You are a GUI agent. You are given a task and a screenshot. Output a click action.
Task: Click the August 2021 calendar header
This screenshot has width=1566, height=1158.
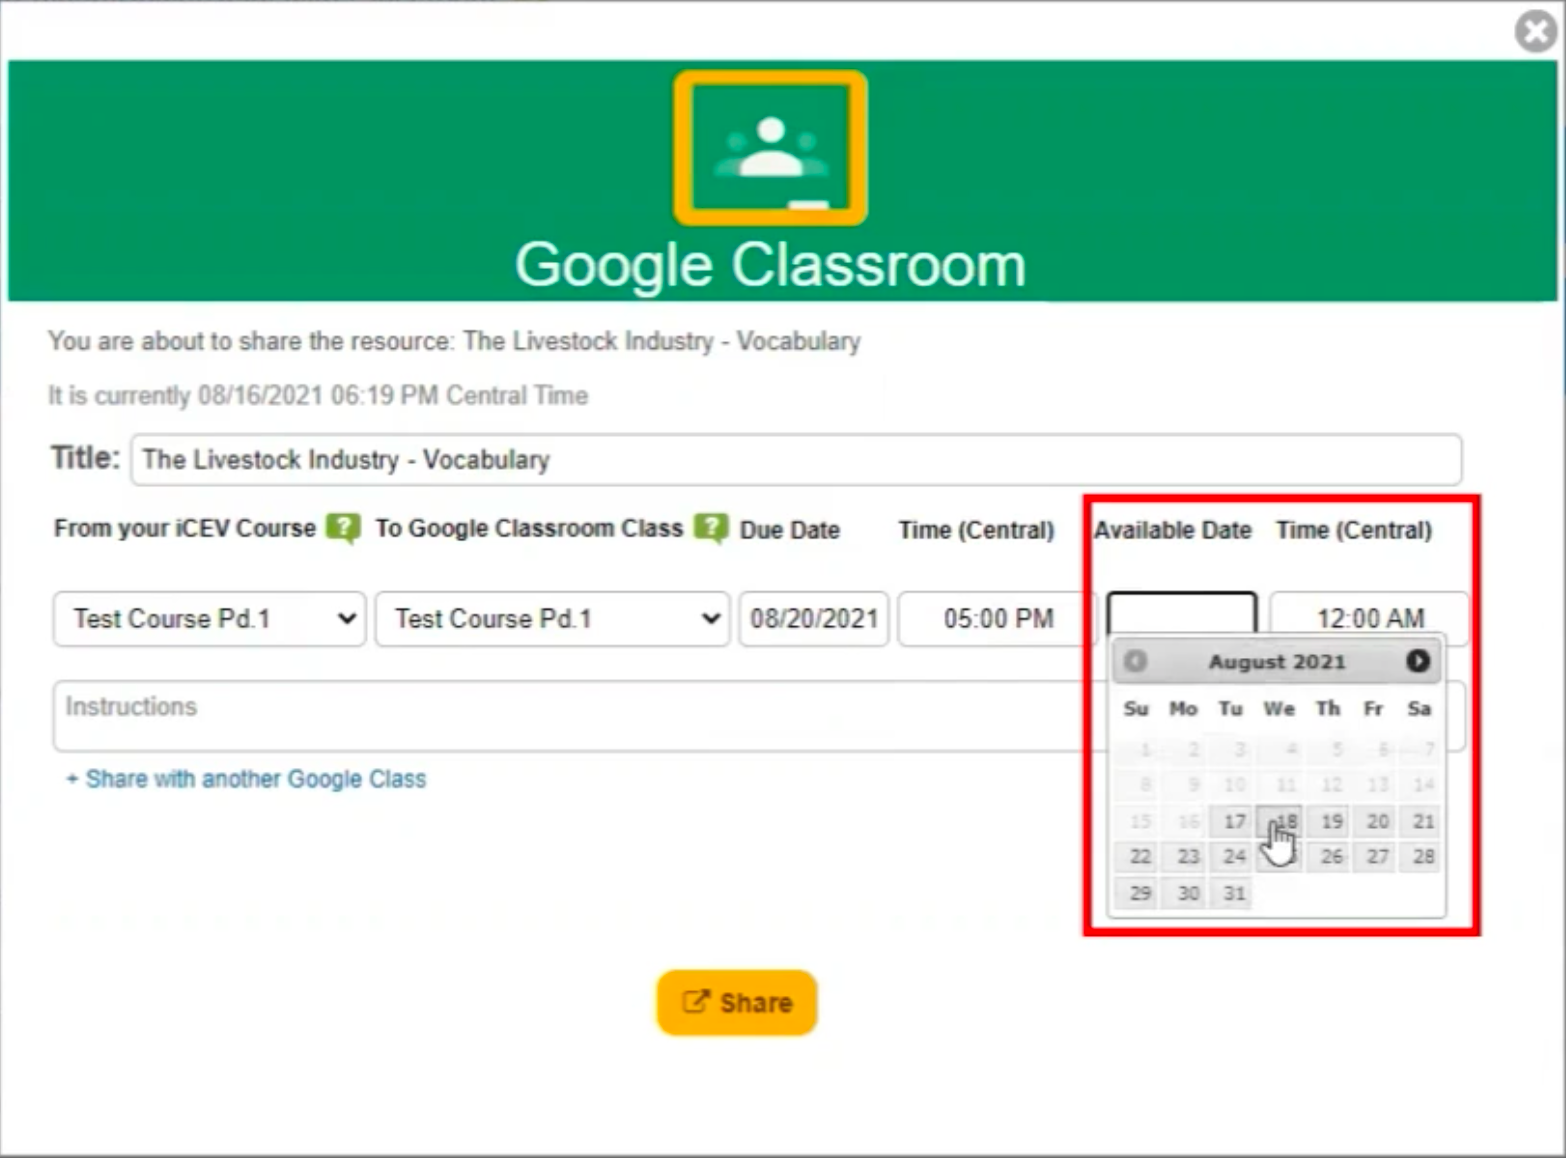(1277, 661)
